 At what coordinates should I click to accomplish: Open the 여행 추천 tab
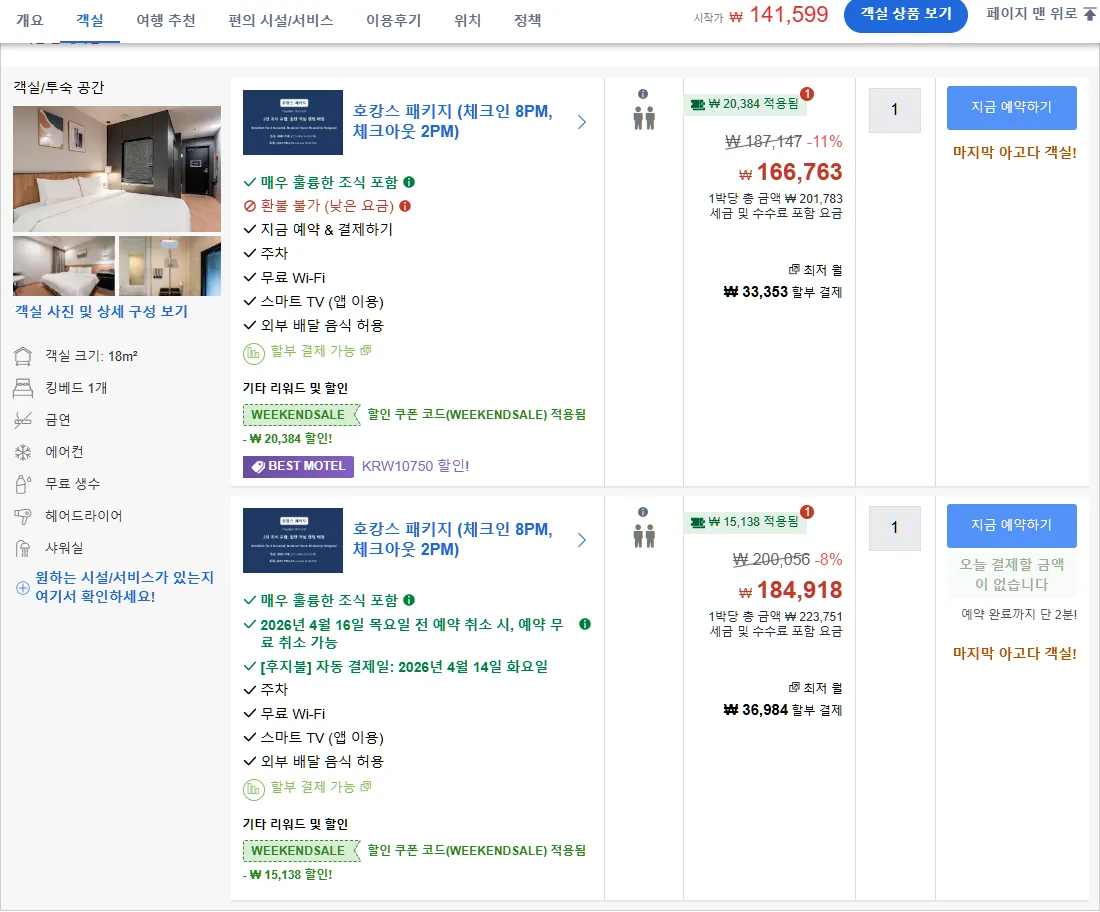click(166, 20)
